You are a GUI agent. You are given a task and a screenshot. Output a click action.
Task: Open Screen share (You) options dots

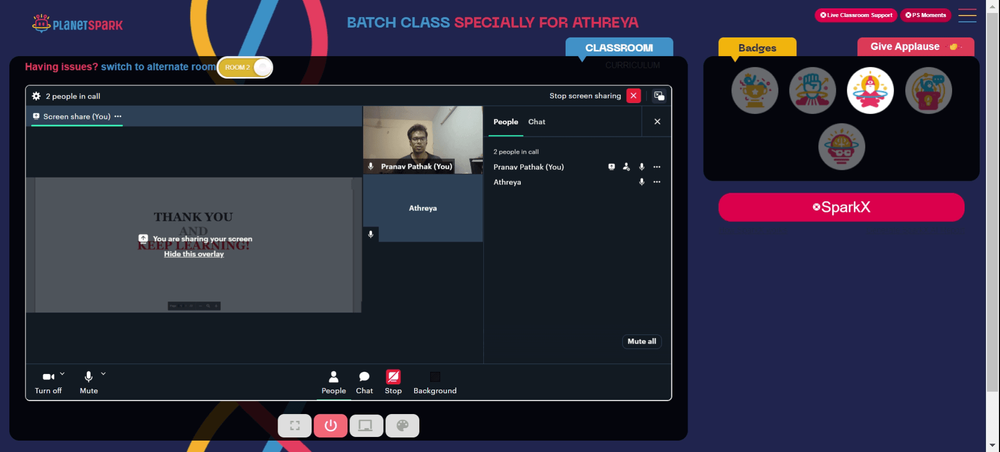coord(118,117)
